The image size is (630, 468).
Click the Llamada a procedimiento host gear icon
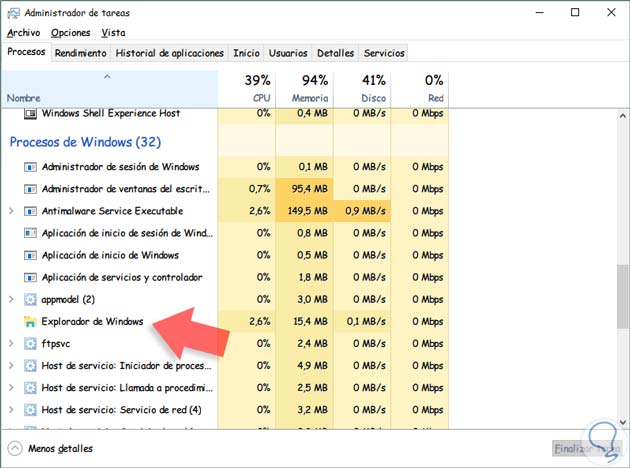coord(30,388)
